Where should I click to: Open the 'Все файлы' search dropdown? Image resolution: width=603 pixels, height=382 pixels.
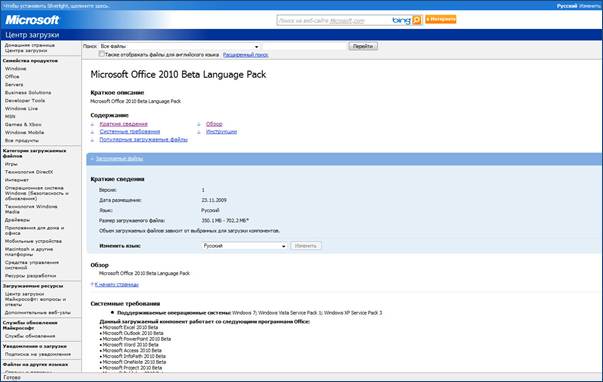tap(180, 46)
